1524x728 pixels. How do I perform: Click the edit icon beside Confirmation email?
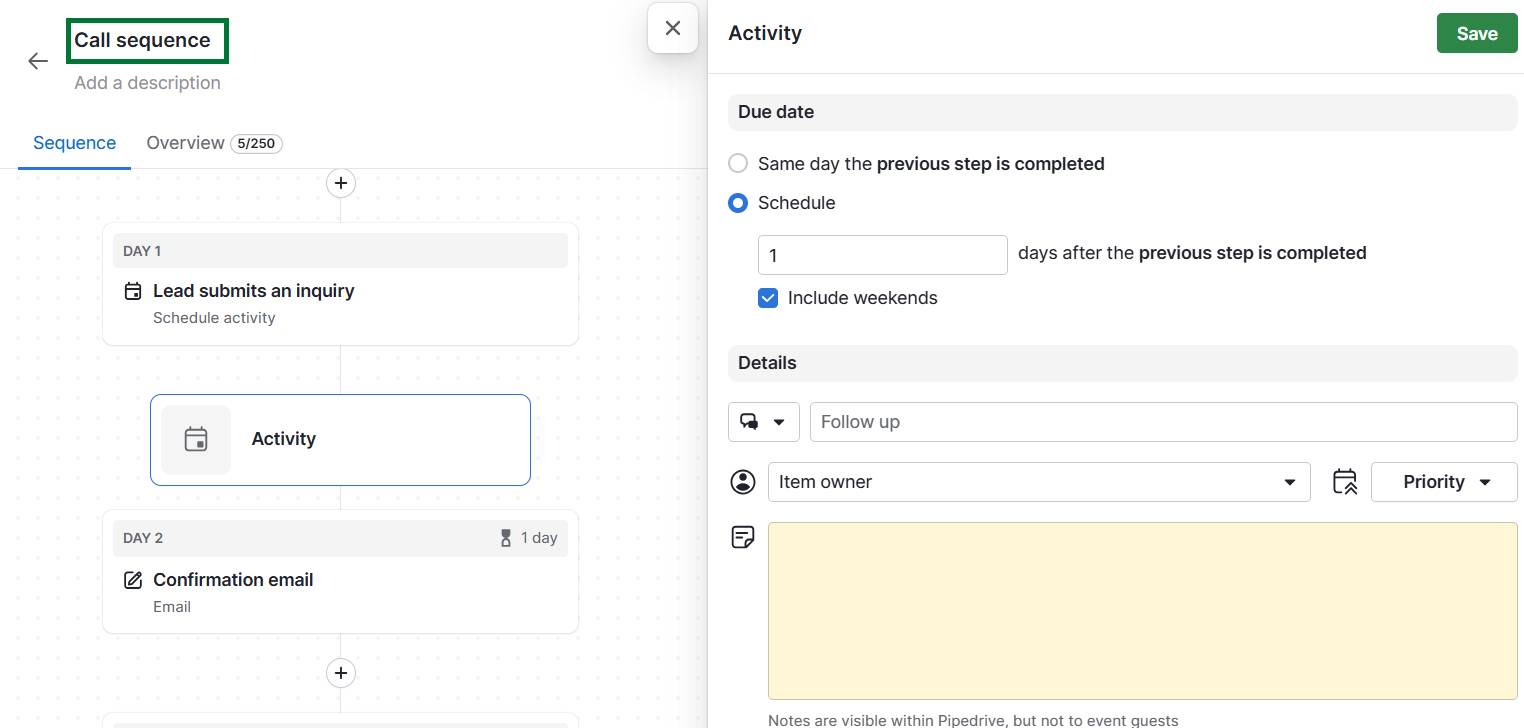point(133,580)
